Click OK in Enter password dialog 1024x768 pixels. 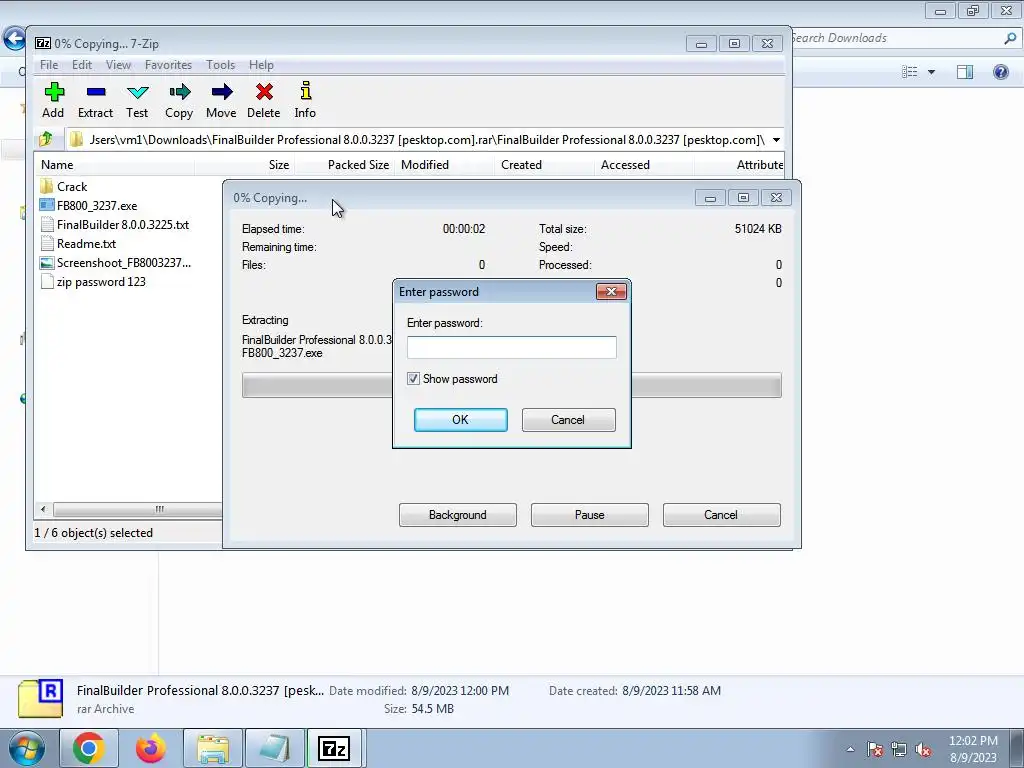[x=460, y=420]
